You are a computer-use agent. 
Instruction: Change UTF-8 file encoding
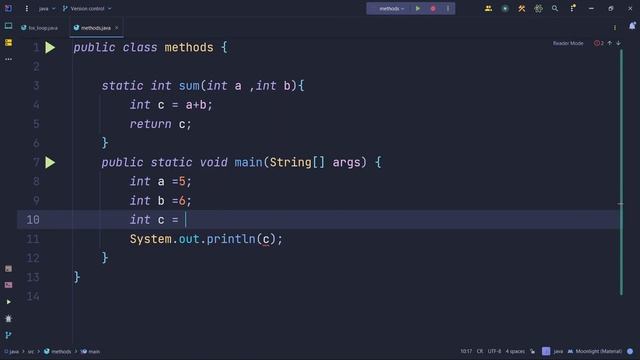click(x=494, y=351)
